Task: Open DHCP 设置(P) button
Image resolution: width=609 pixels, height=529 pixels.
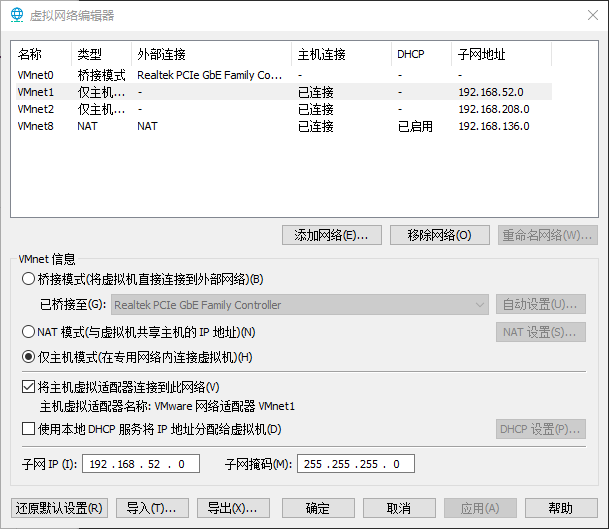Action: [541, 429]
